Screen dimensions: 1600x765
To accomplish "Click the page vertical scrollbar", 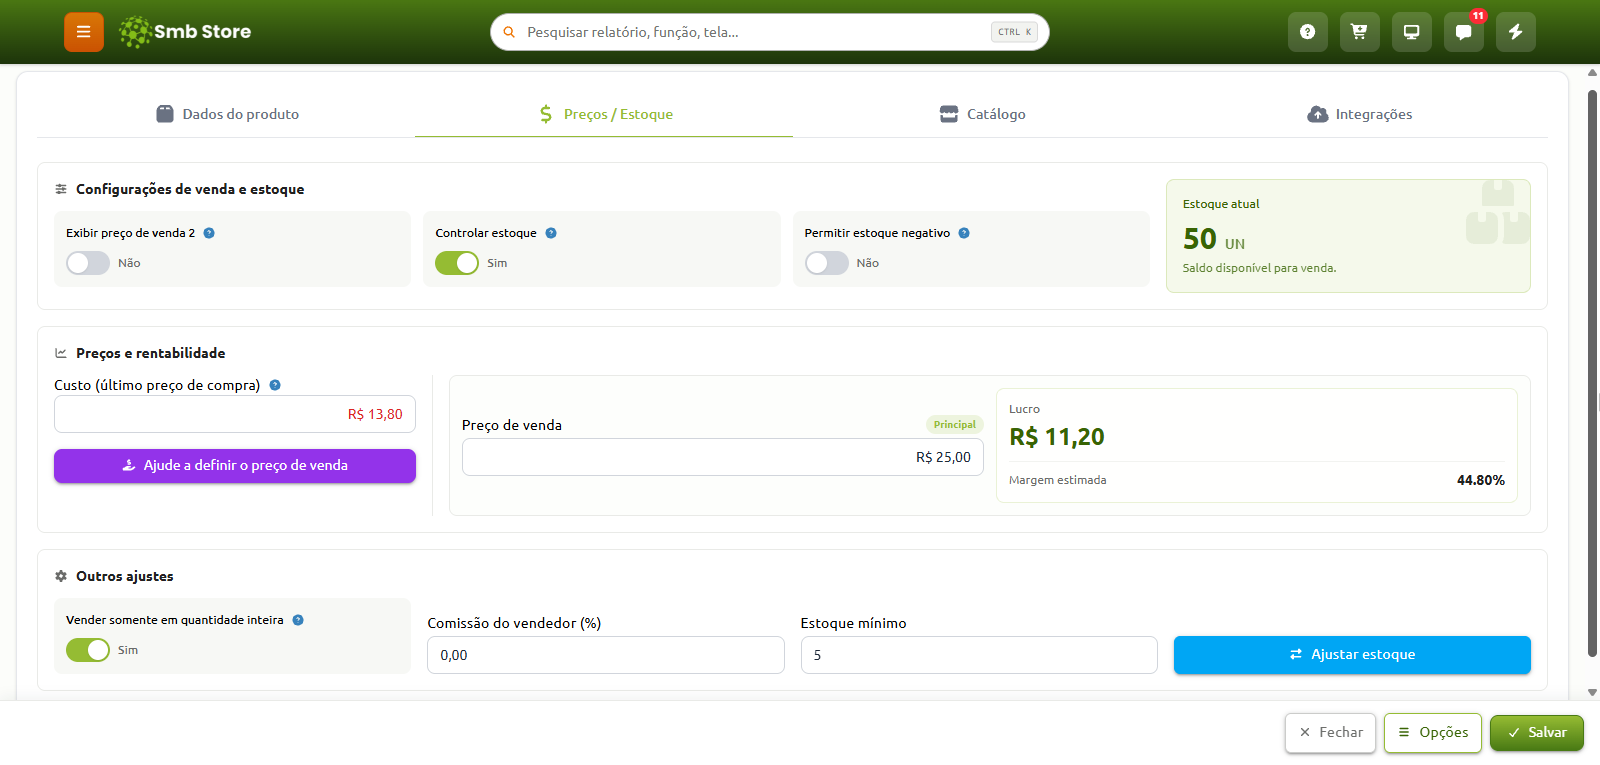I will 1592,373.
